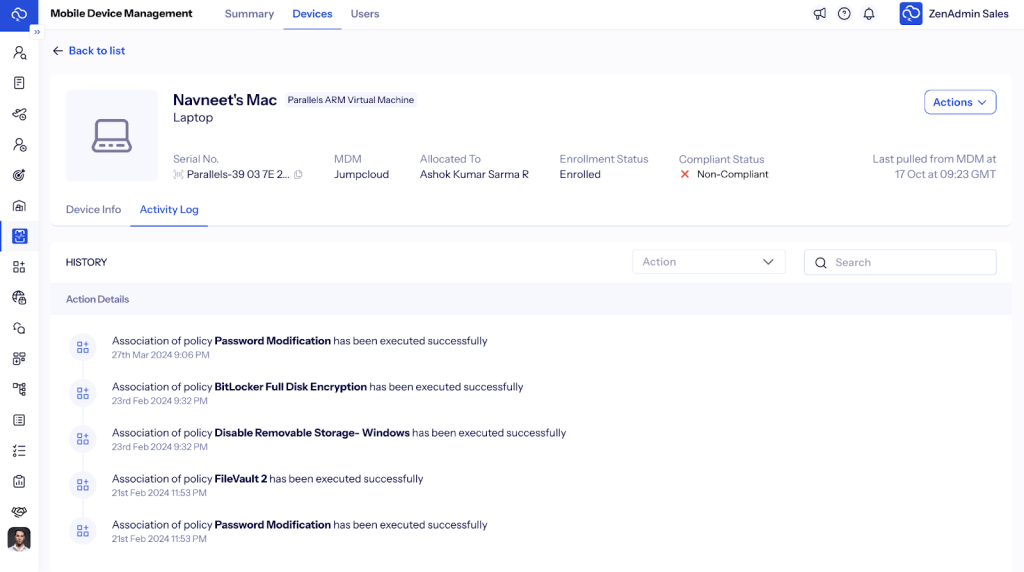The width and height of the screenshot is (1024, 572).
Task: Expand the Actions dropdown button
Action: point(959,102)
